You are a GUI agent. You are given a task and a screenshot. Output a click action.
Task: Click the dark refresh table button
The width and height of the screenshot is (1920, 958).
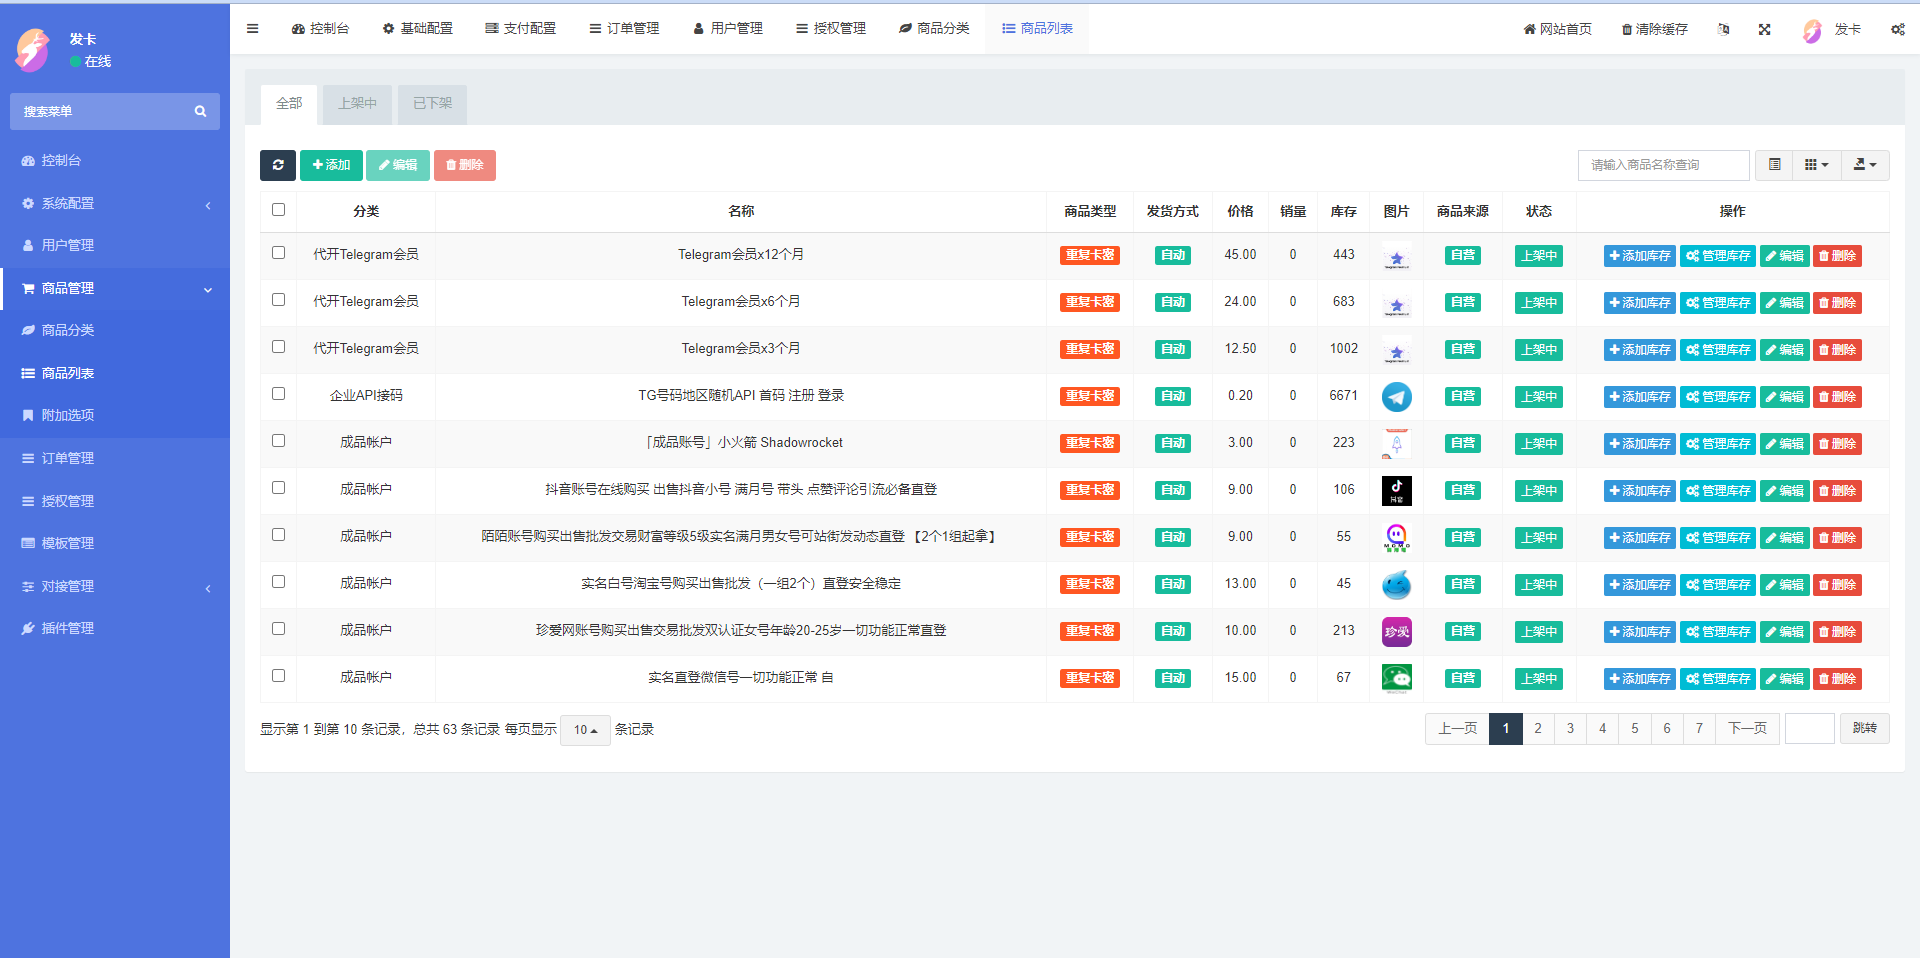click(278, 165)
